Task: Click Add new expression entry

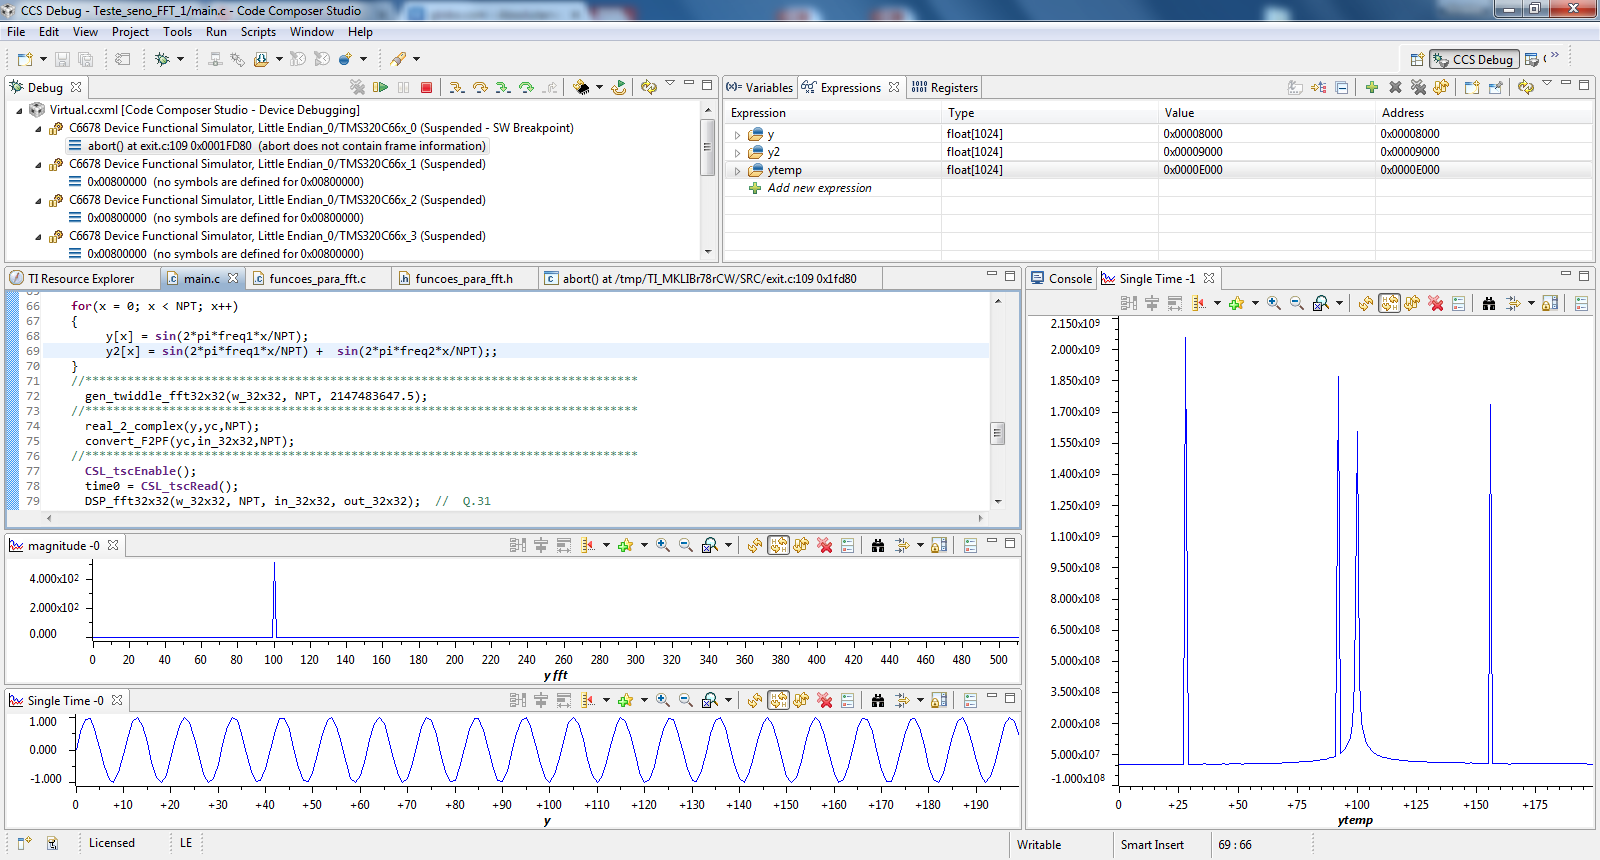Action: [x=819, y=188]
